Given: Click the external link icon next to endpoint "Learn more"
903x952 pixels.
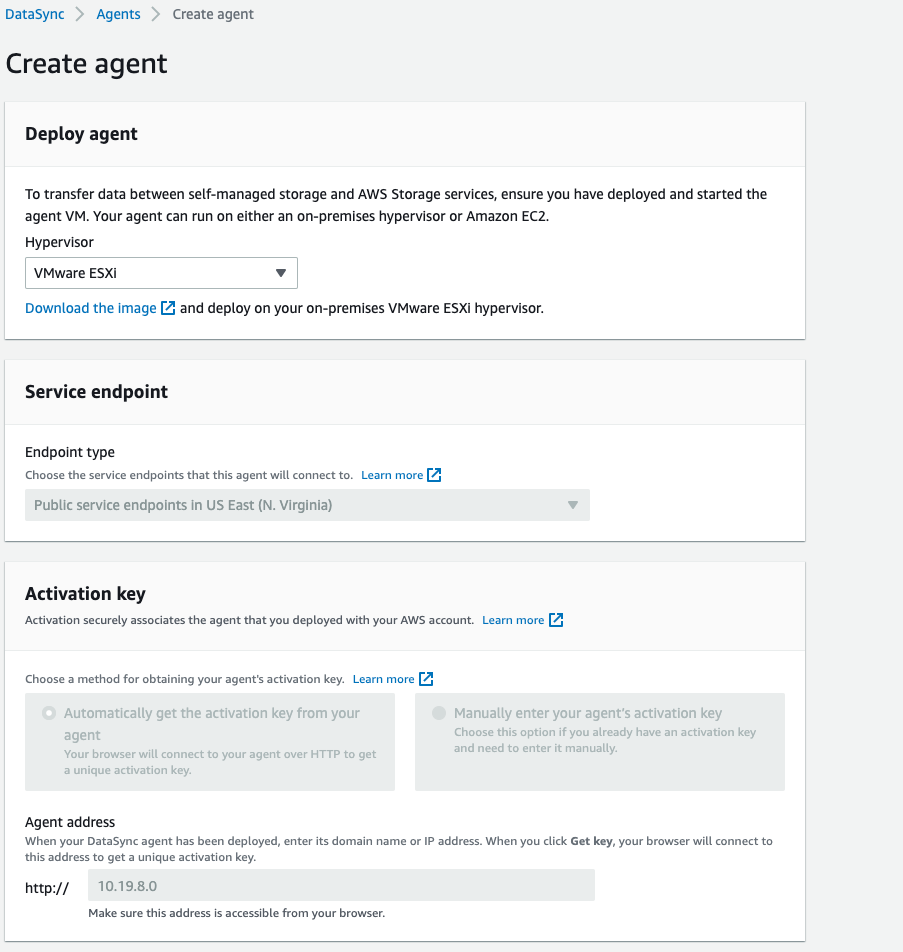Looking at the screenshot, I should click(434, 474).
